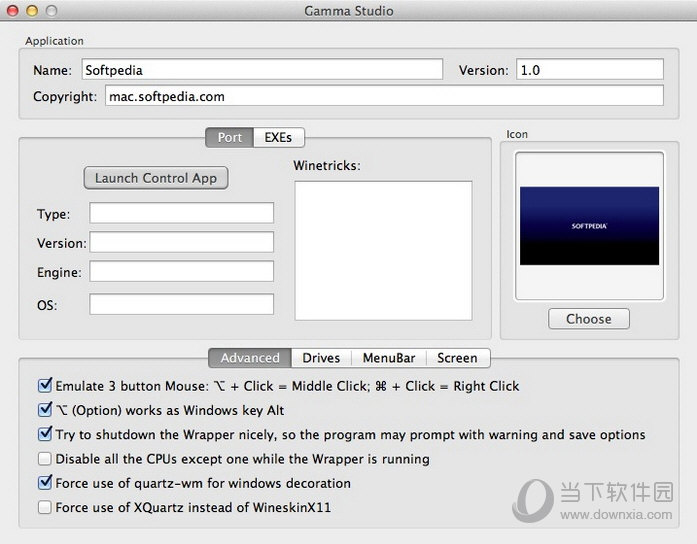Click the Copyright field with mac.softpedia.com
The height and width of the screenshot is (544, 697).
coord(385,96)
